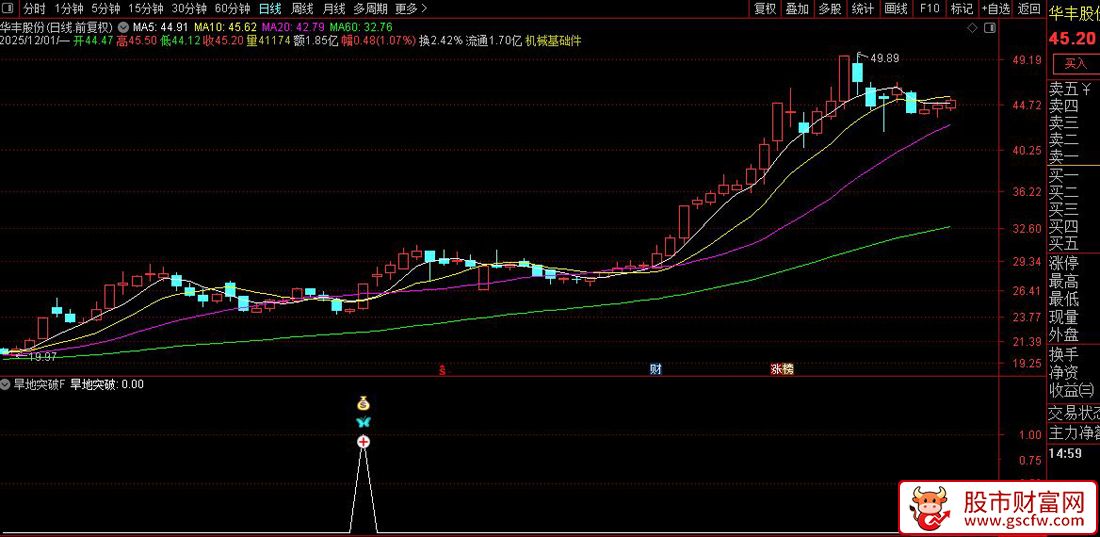The height and width of the screenshot is (537, 1100).
Task: Click the 机械基础件 sector label
Action: tap(554, 41)
